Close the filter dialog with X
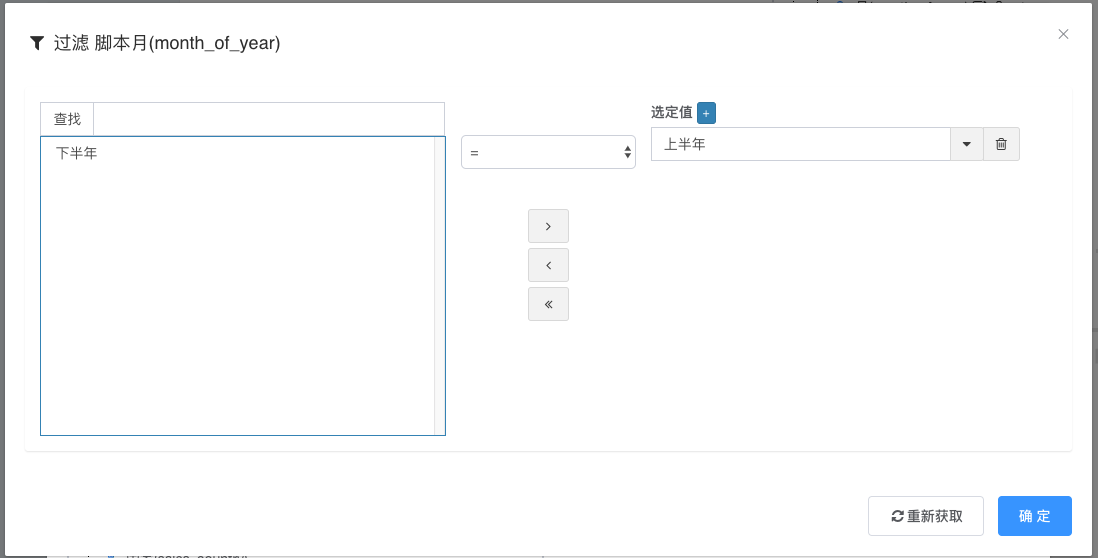Viewport: 1098px width, 558px height. click(x=1063, y=34)
